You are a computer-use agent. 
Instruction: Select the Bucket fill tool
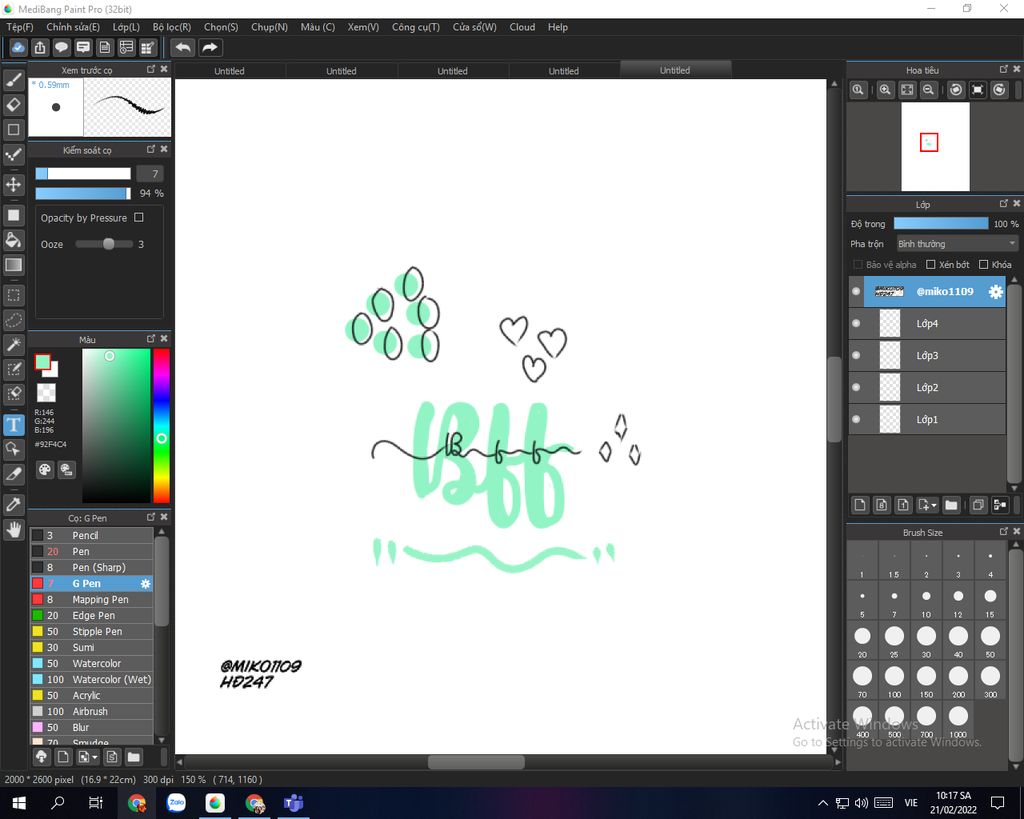[13, 240]
